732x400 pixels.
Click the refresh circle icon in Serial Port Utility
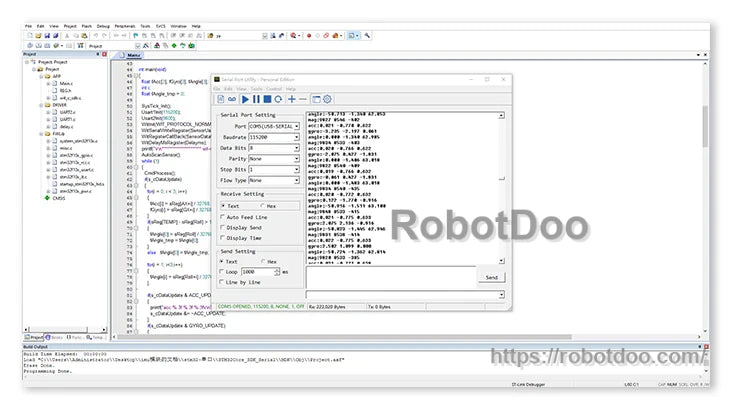pos(278,99)
